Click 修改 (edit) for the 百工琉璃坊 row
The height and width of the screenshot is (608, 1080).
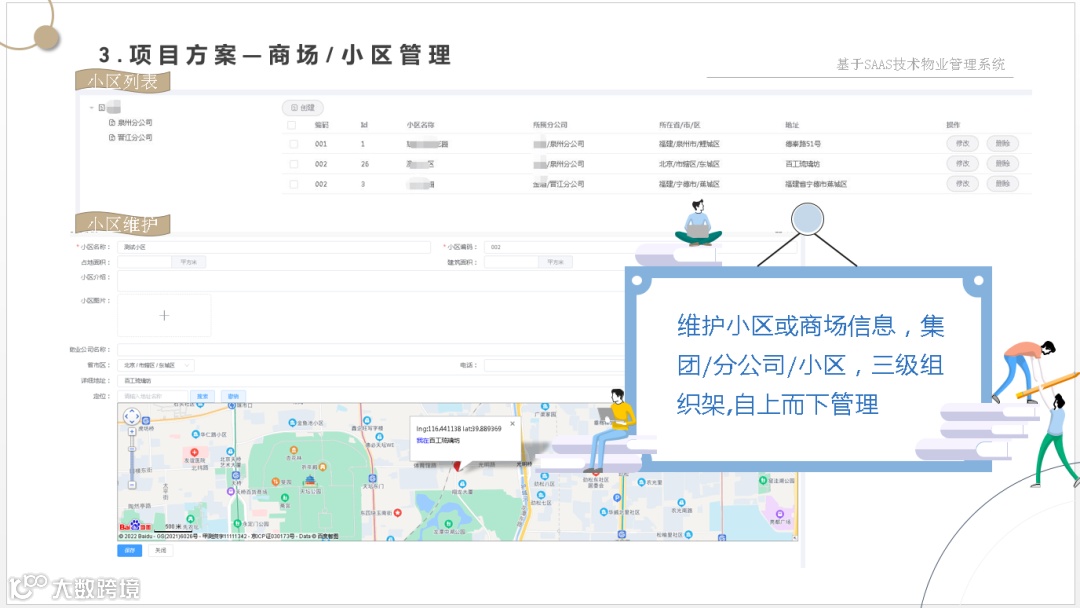[962, 163]
